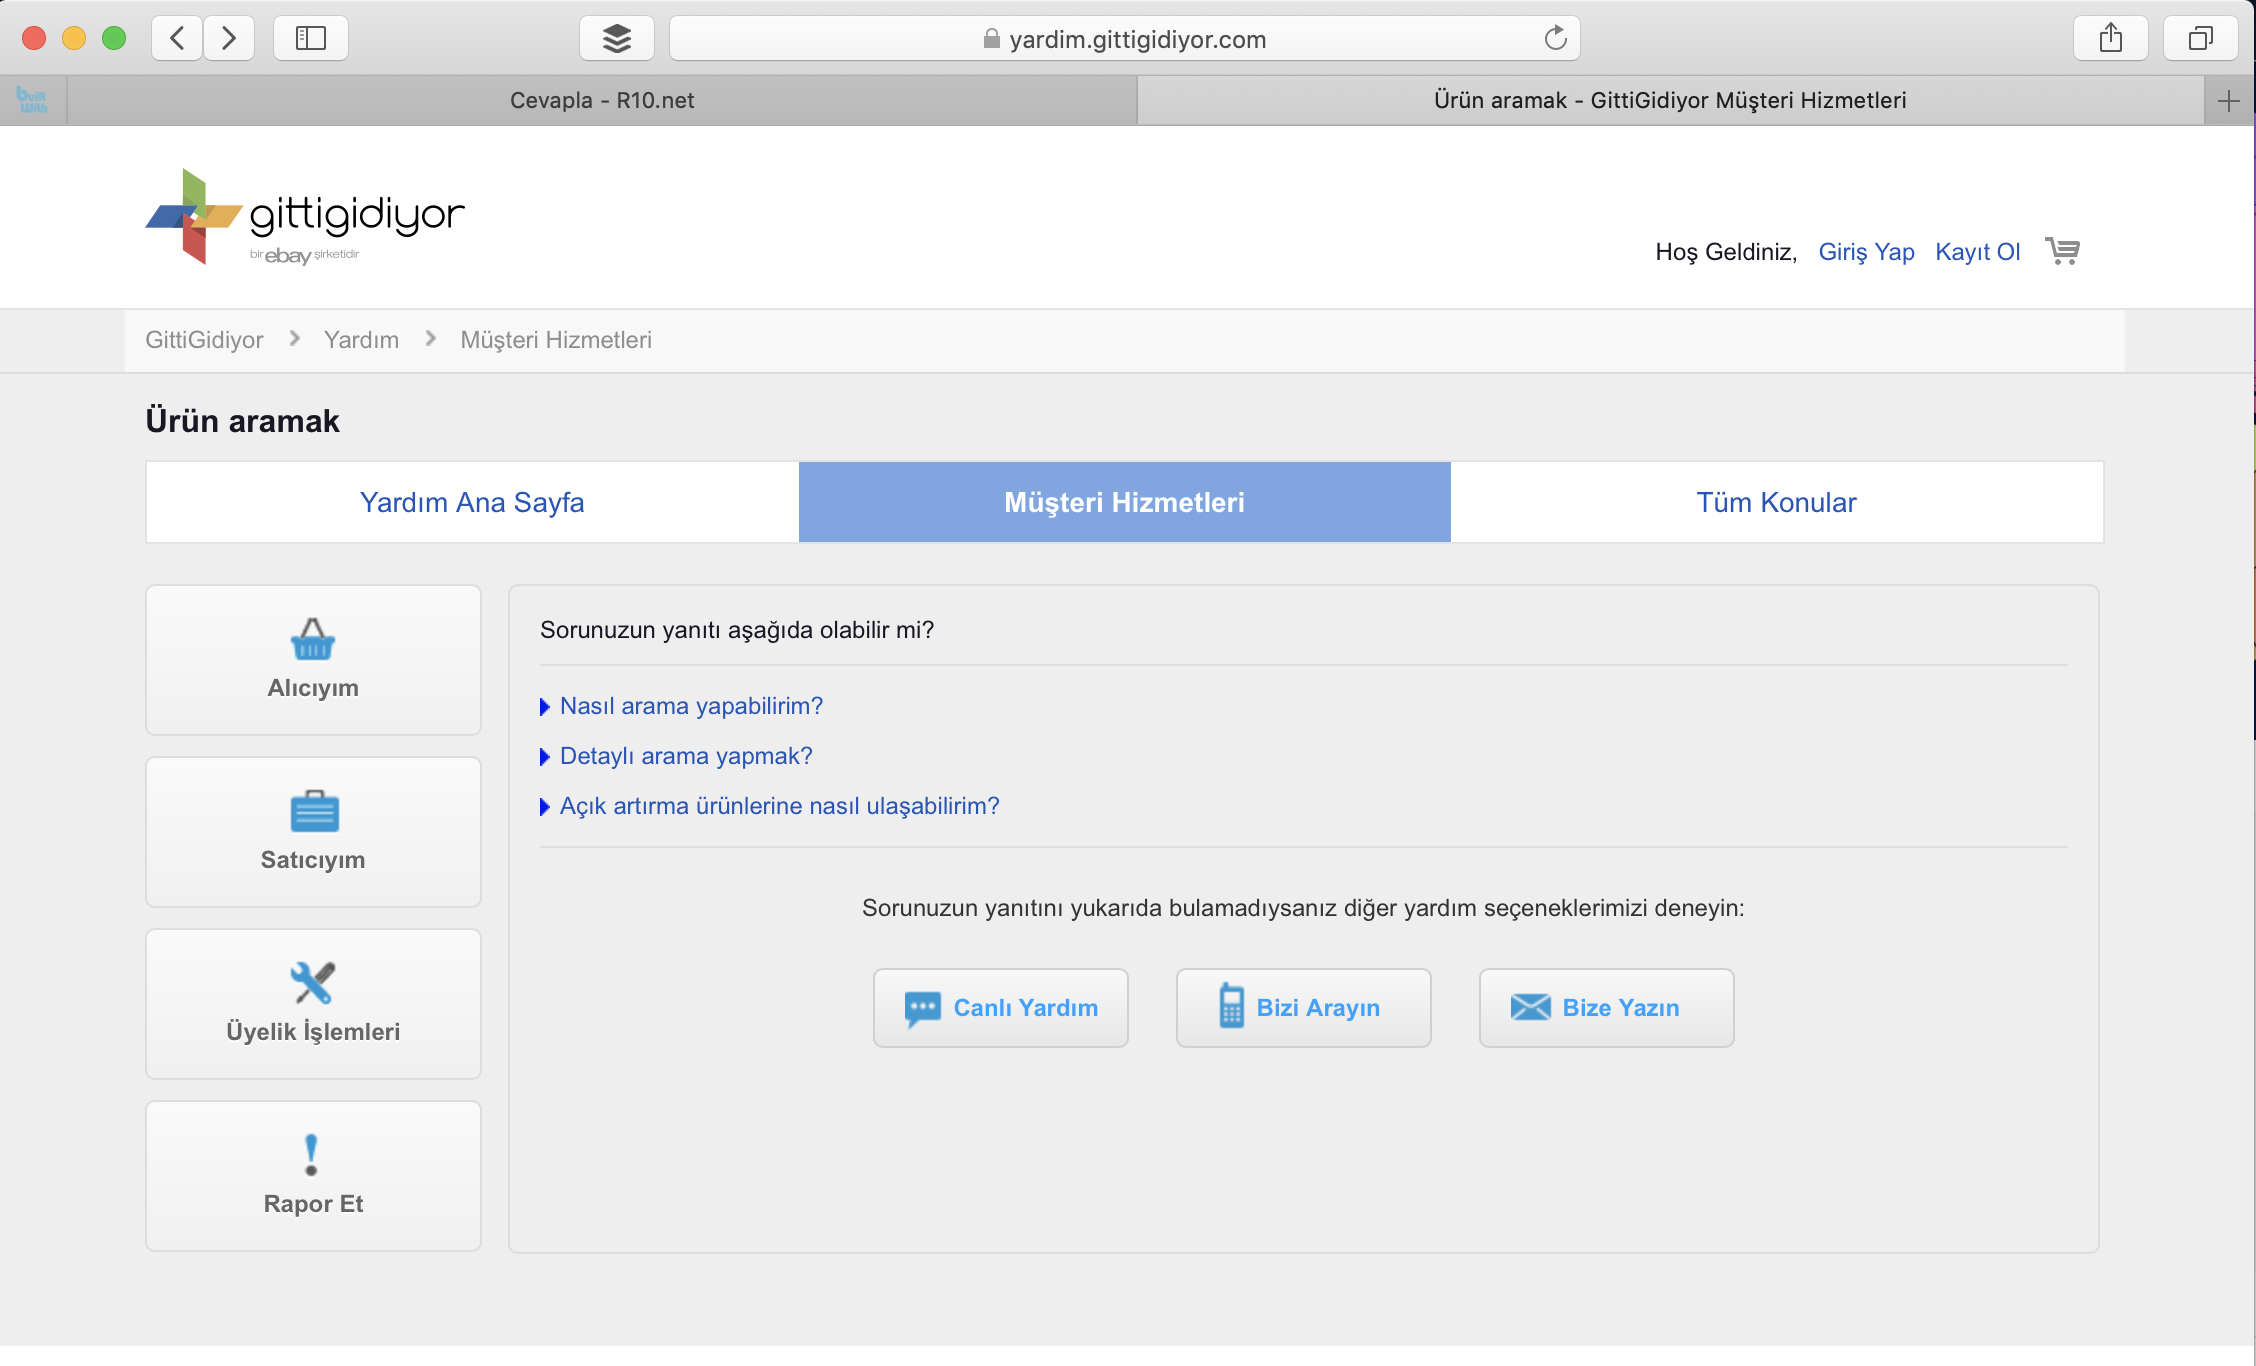Select the Satıcıyım briefcase icon
Image resolution: width=2256 pixels, height=1366 pixels.
click(314, 811)
